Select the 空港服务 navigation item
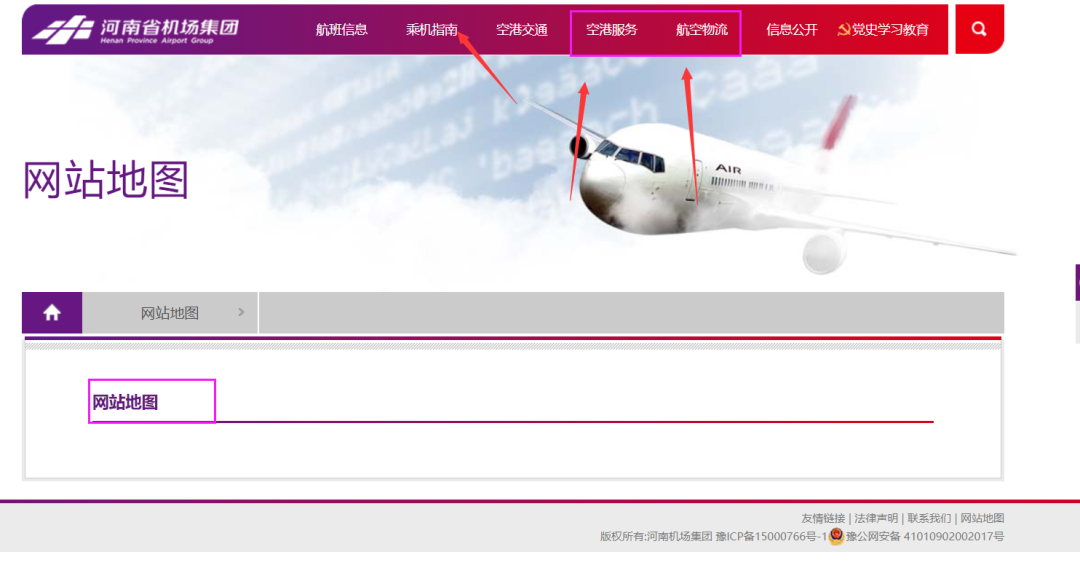This screenshot has height=568, width=1080. [612, 30]
